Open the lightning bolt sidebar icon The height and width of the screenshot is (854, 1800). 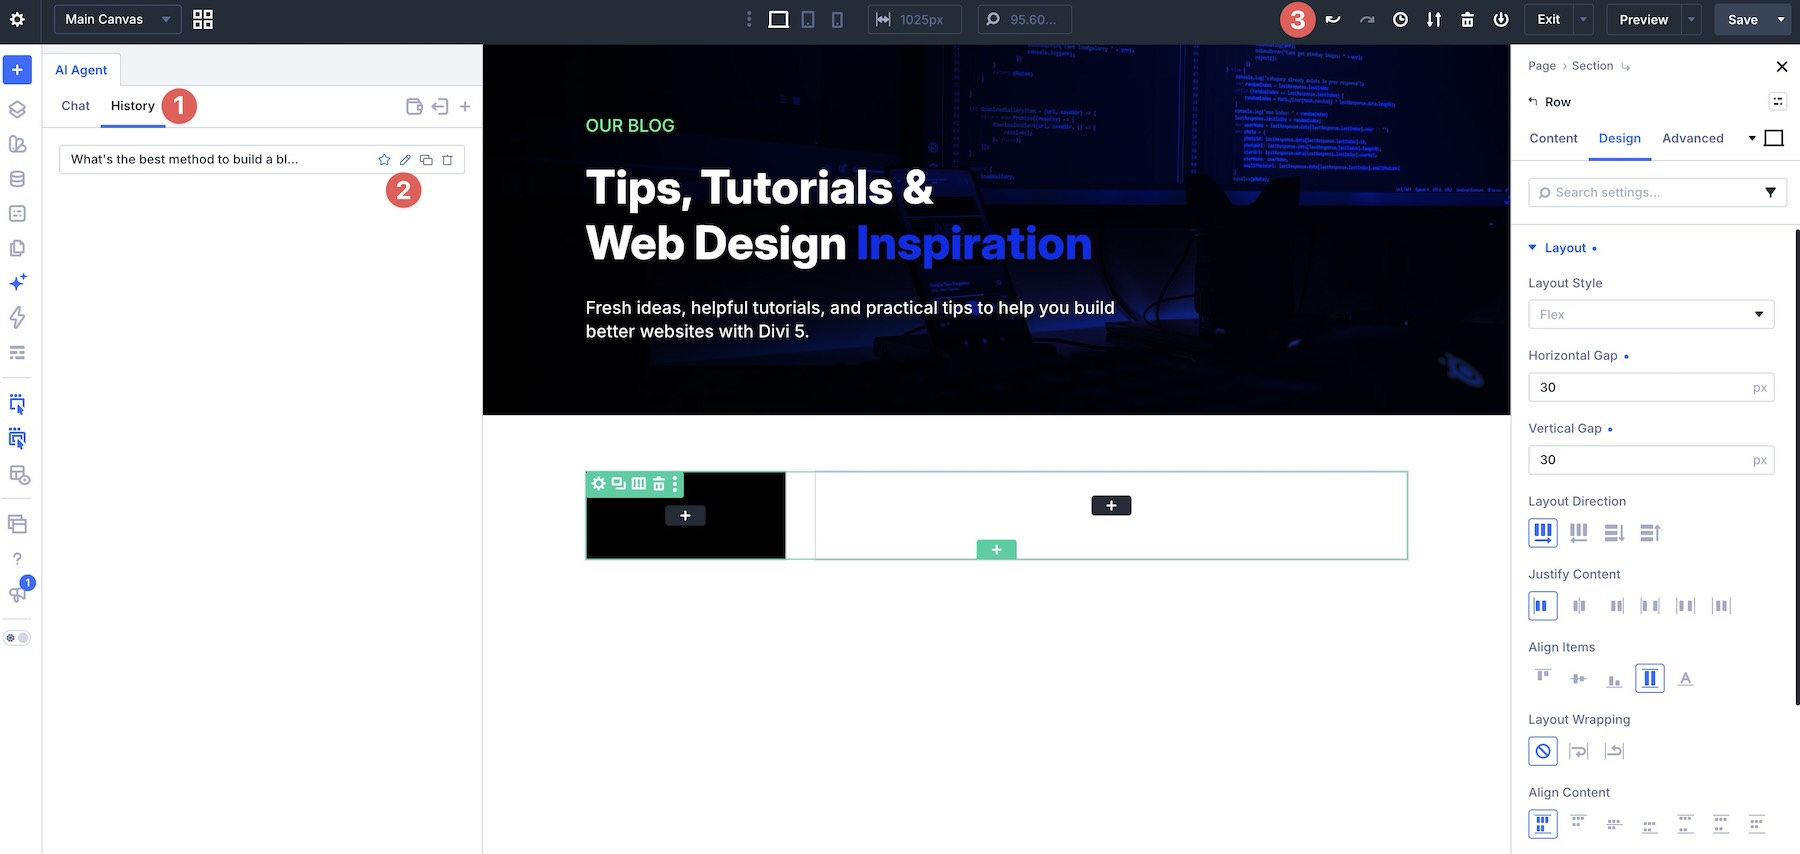point(17,318)
